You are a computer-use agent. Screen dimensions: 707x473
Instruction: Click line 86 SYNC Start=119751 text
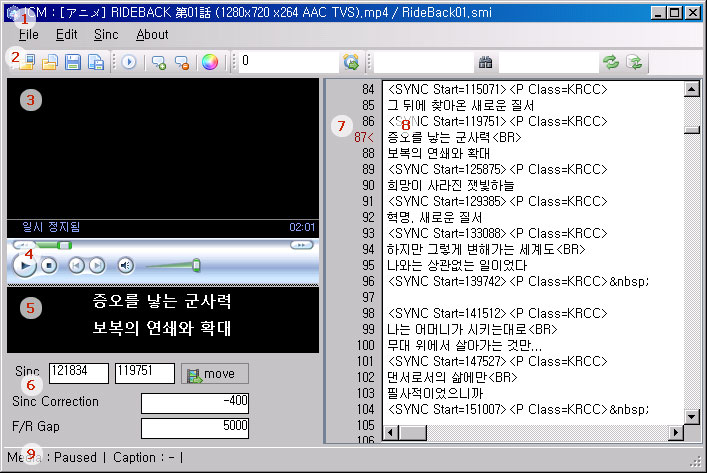[x=497, y=121]
